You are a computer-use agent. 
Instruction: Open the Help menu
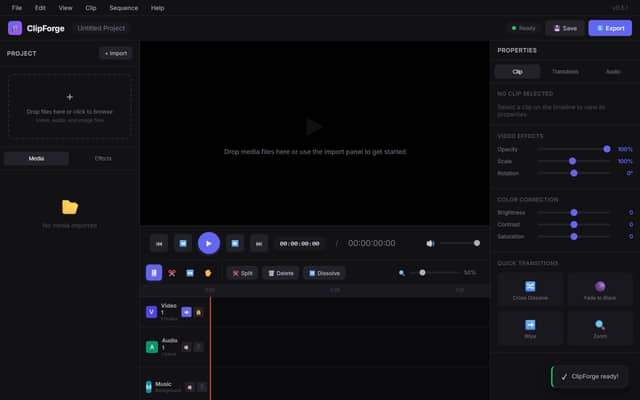pos(158,8)
